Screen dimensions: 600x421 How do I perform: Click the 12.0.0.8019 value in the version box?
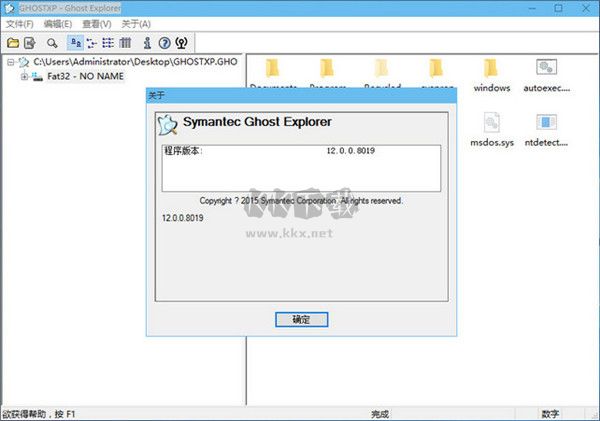351,151
